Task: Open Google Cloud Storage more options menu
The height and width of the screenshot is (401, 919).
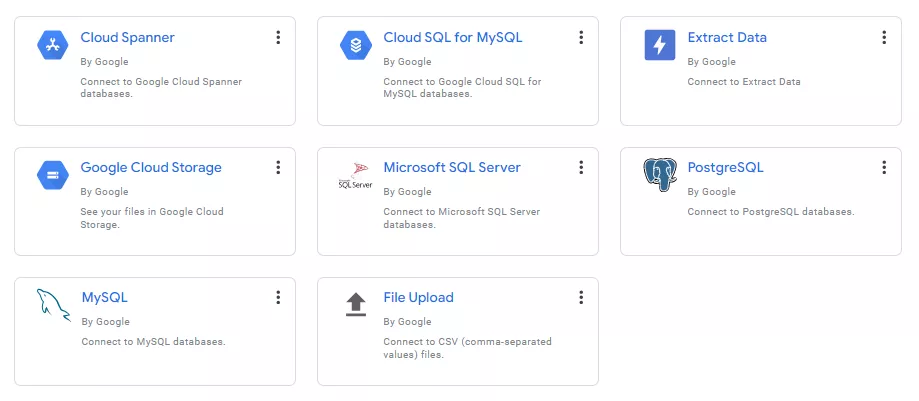Action: [278, 168]
